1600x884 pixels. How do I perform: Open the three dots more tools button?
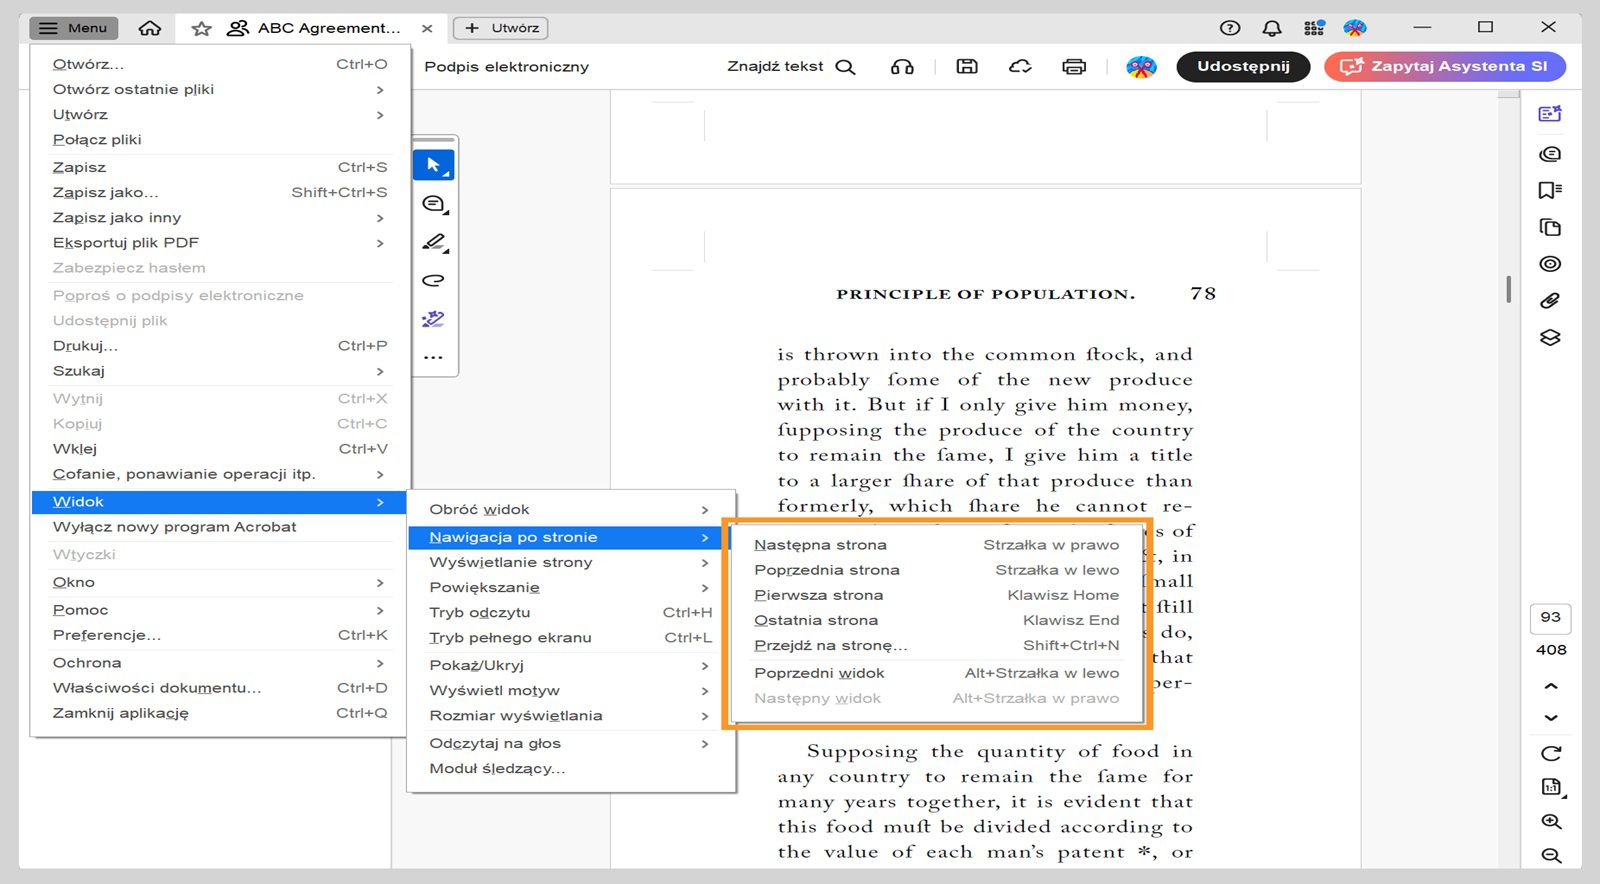point(433,357)
